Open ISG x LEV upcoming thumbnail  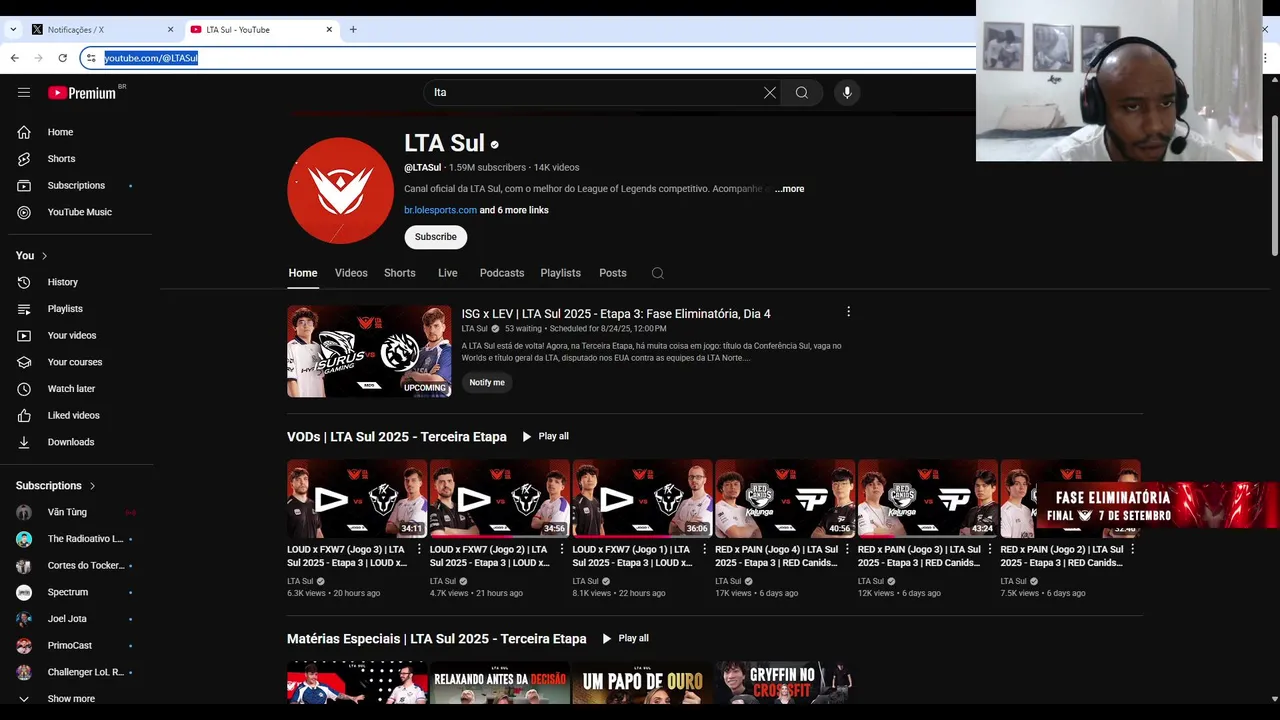point(369,351)
